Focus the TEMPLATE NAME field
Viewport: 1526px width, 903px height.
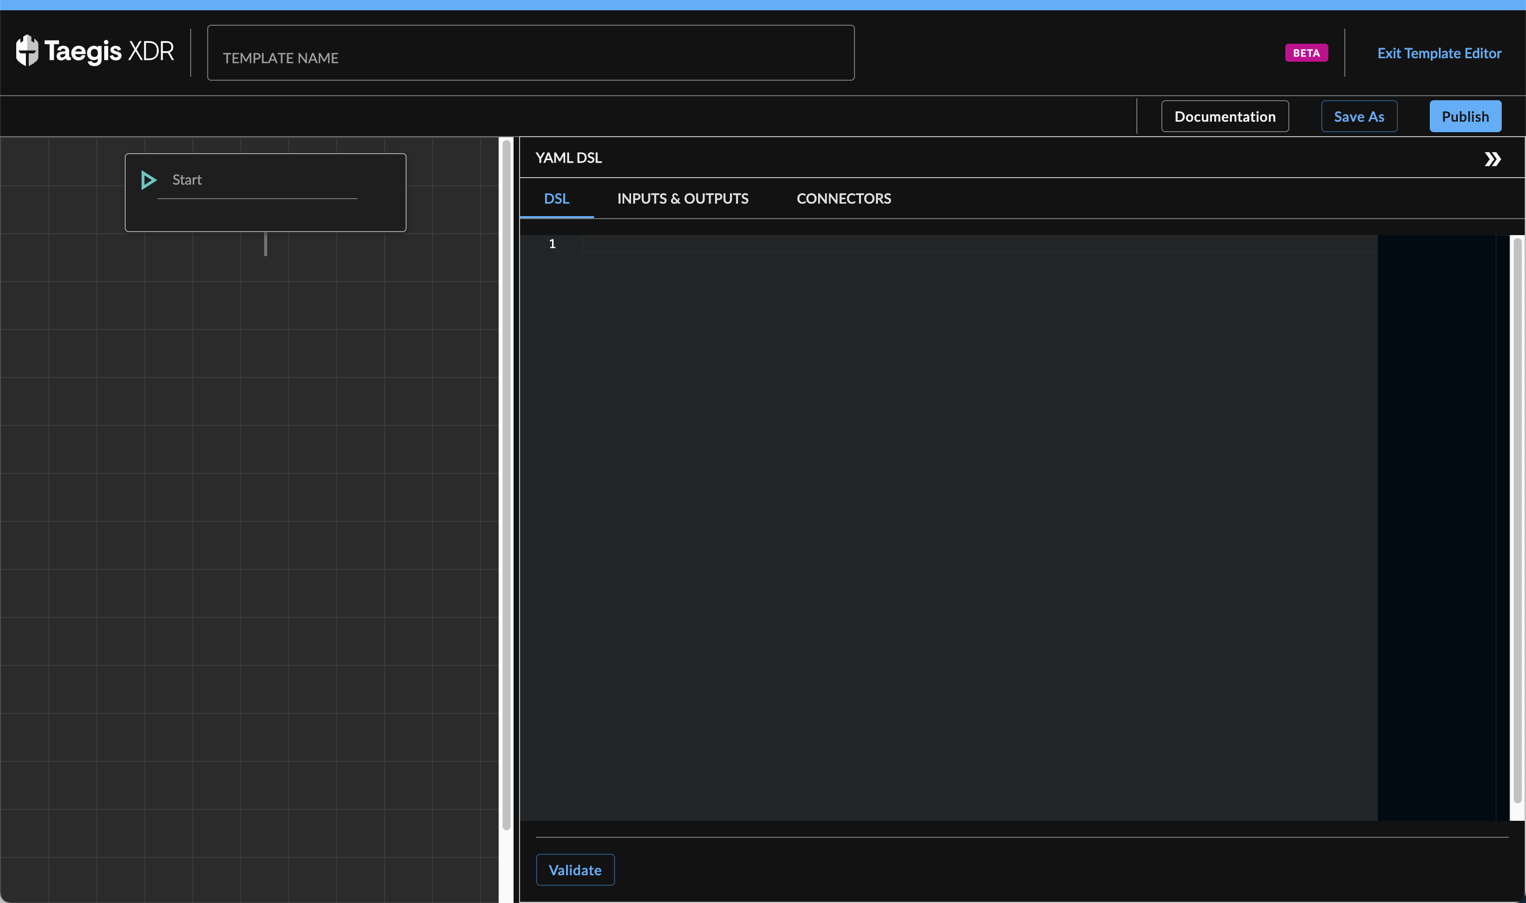coord(530,53)
